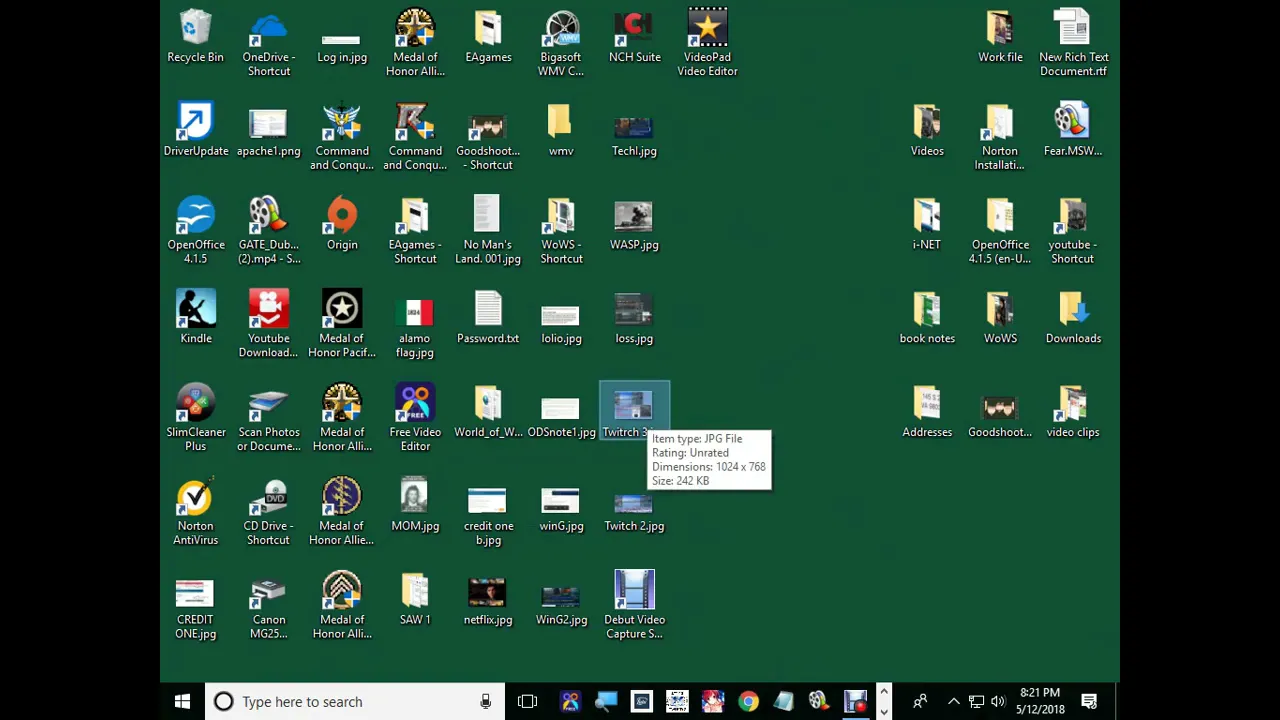Open the Action Center notifications icon
The image size is (1280, 720).
(1089, 702)
